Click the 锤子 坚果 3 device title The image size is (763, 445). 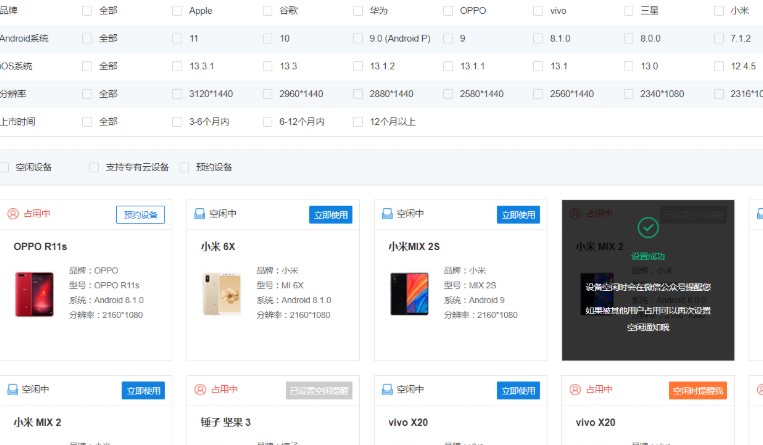click(x=226, y=423)
